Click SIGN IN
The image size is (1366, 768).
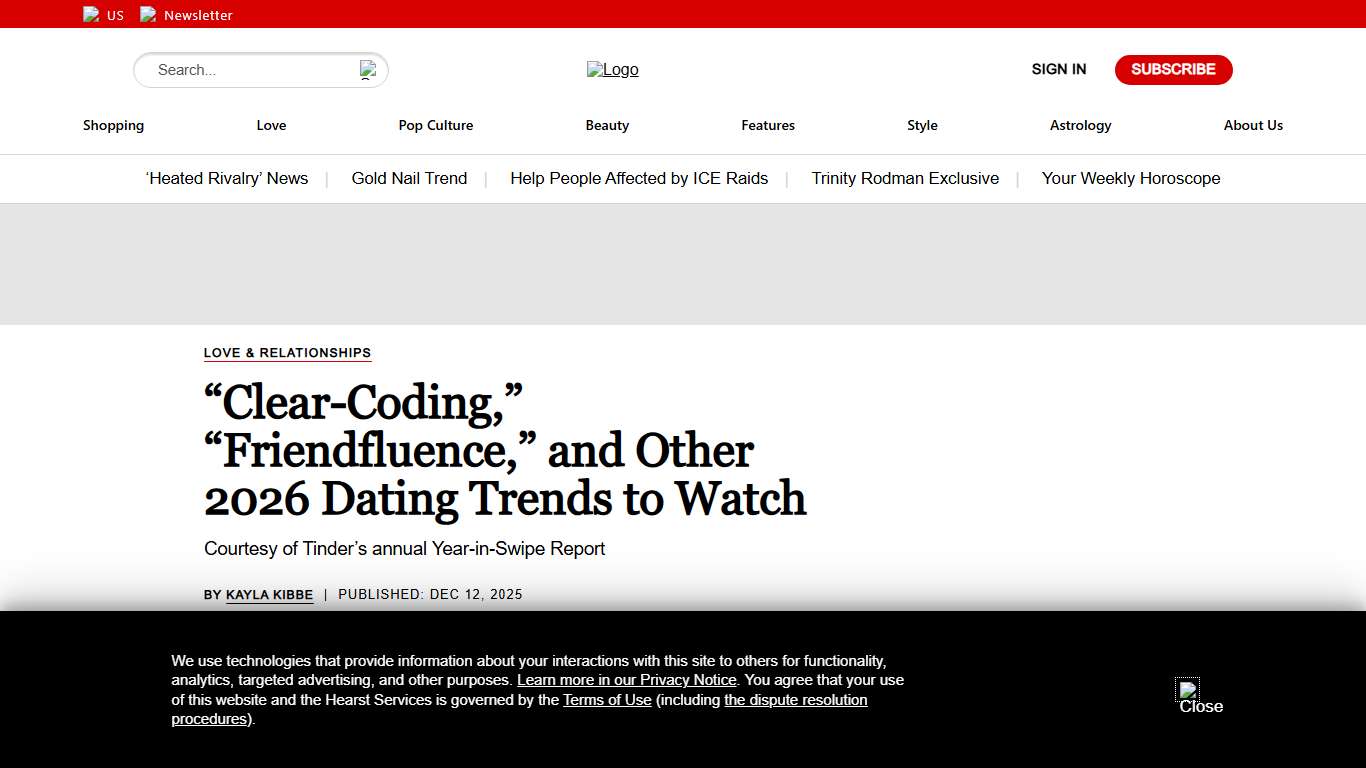click(1058, 69)
